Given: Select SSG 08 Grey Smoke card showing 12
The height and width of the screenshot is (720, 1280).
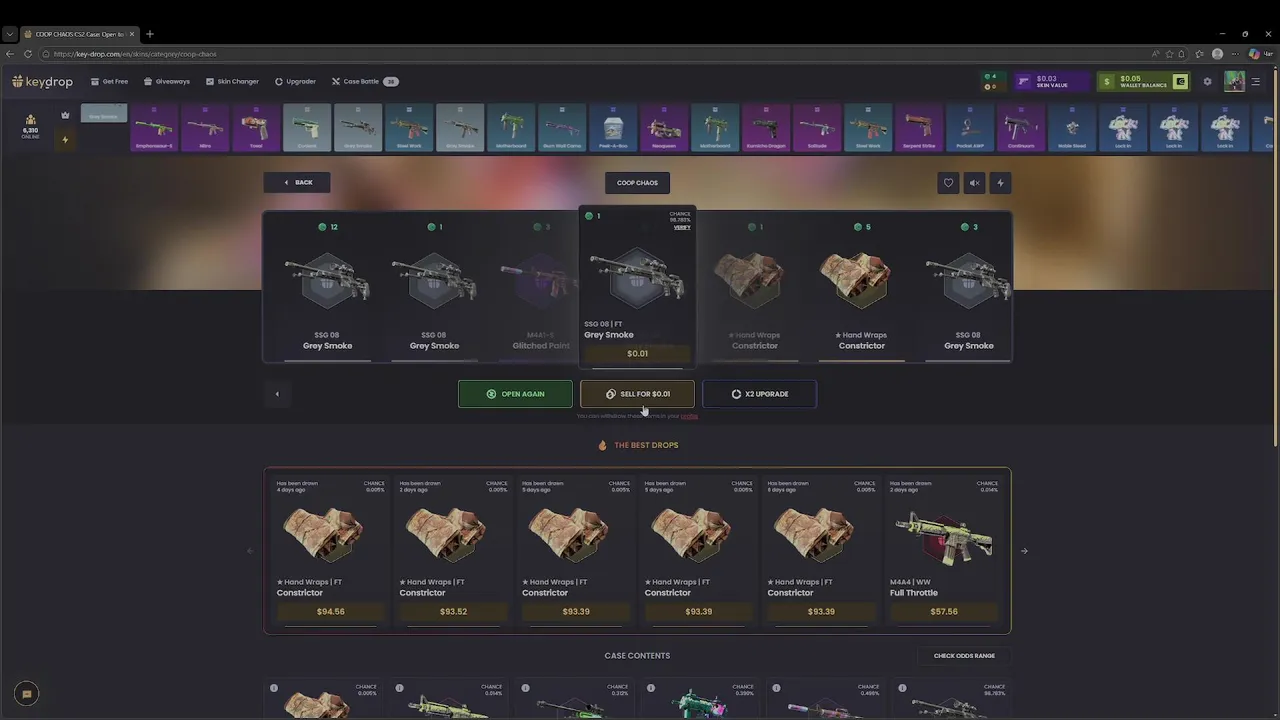Looking at the screenshot, I should [327, 287].
